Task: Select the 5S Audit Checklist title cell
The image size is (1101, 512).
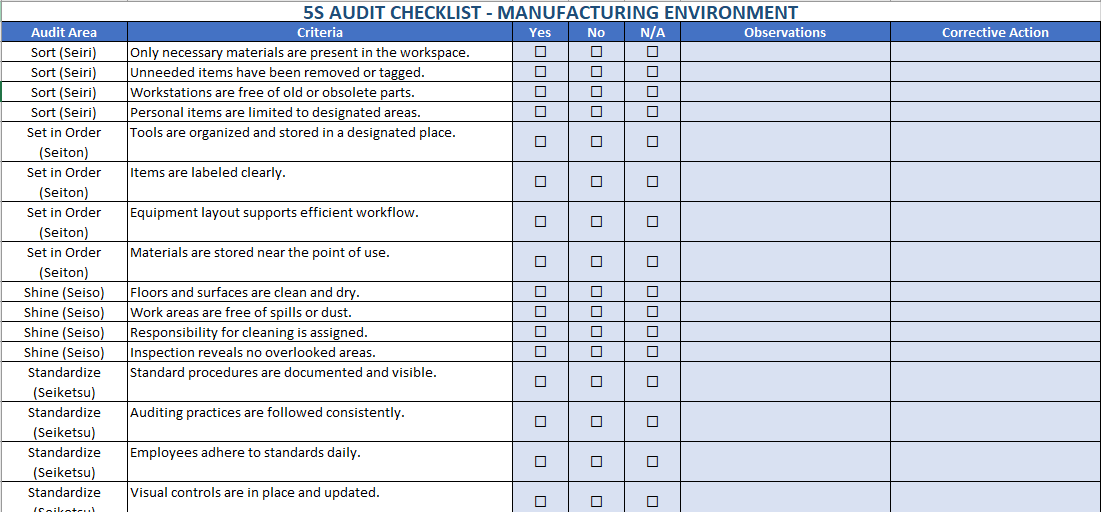Action: click(x=550, y=12)
